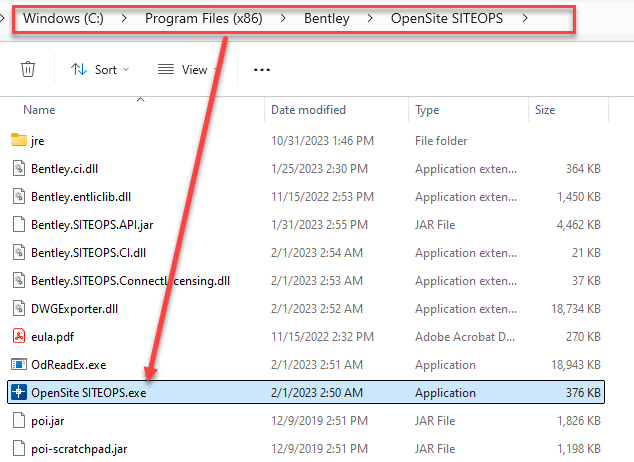634x462 pixels.
Task: Expand chevron after Program Files (x86)
Action: (x=283, y=18)
